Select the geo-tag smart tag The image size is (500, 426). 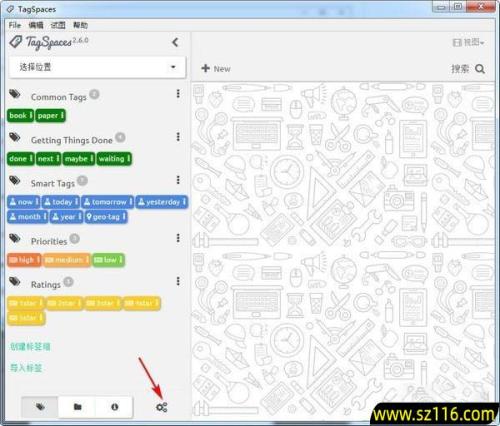106,217
